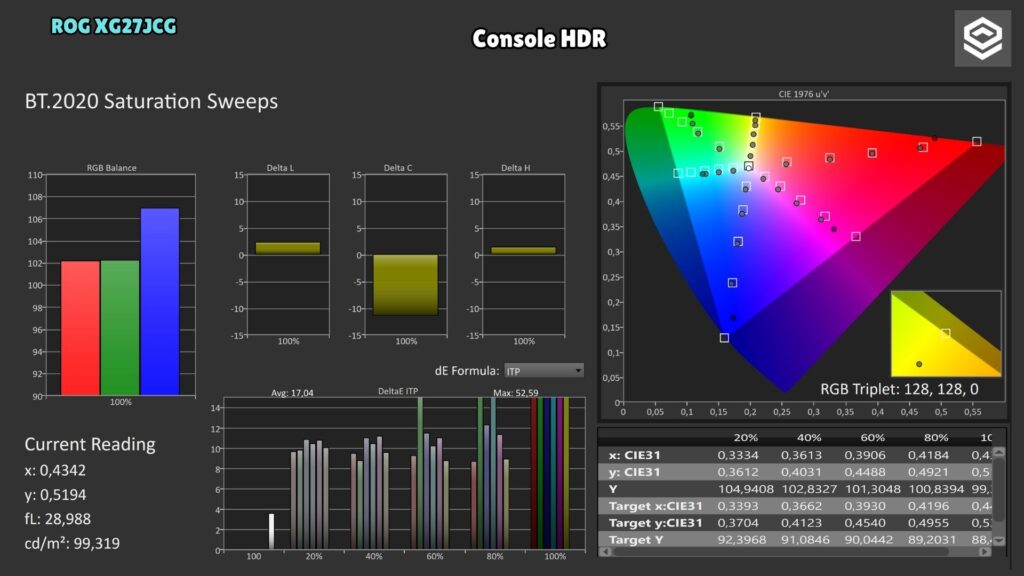Click the 'y: 0,5194' current reading

point(55,495)
